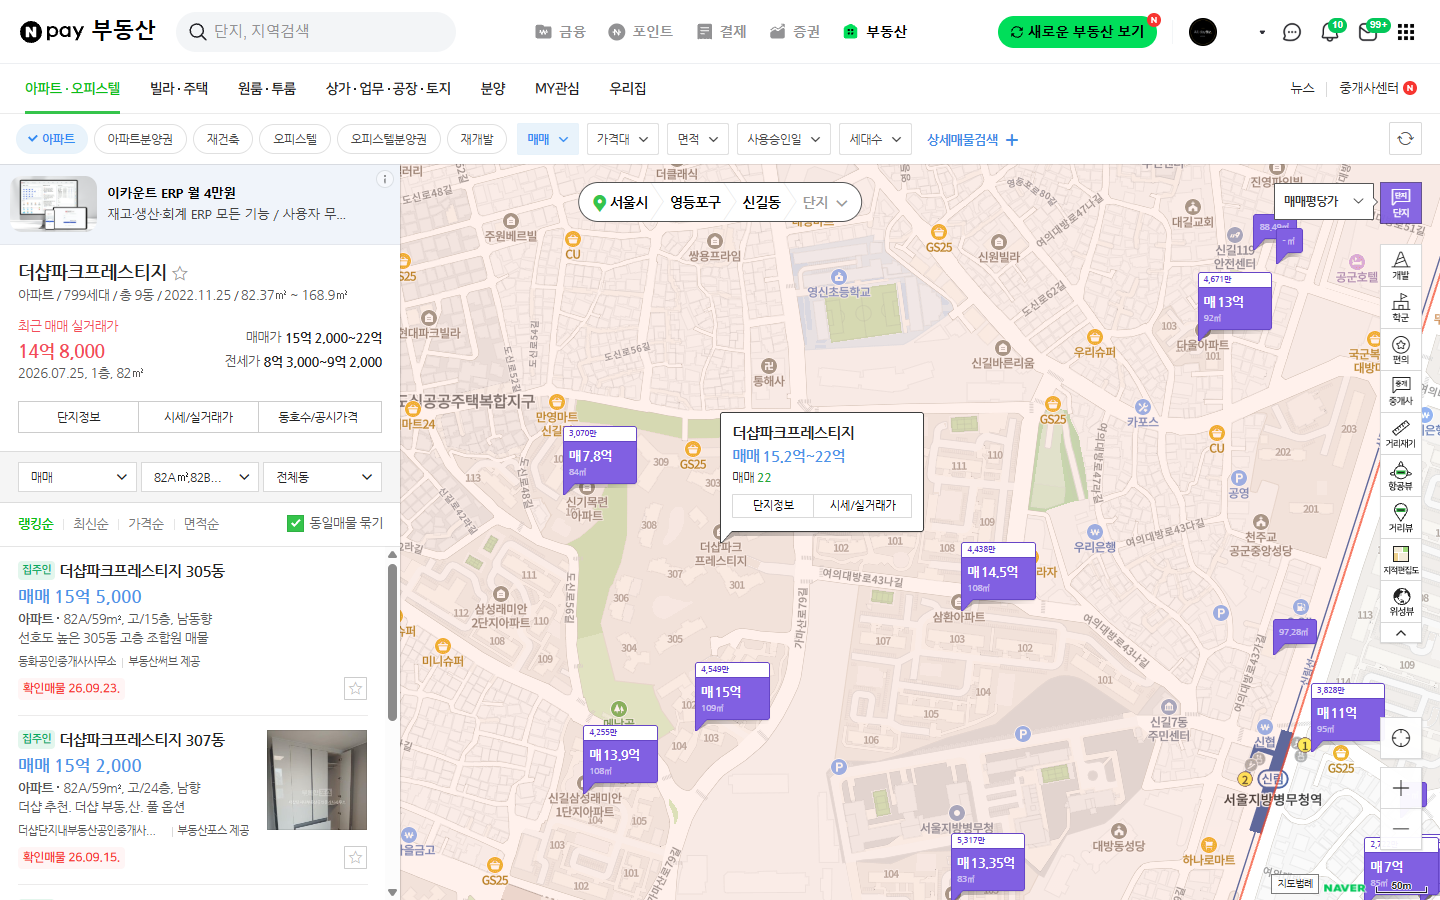Center map on my current location
This screenshot has height=900, width=1440.
point(1400,738)
